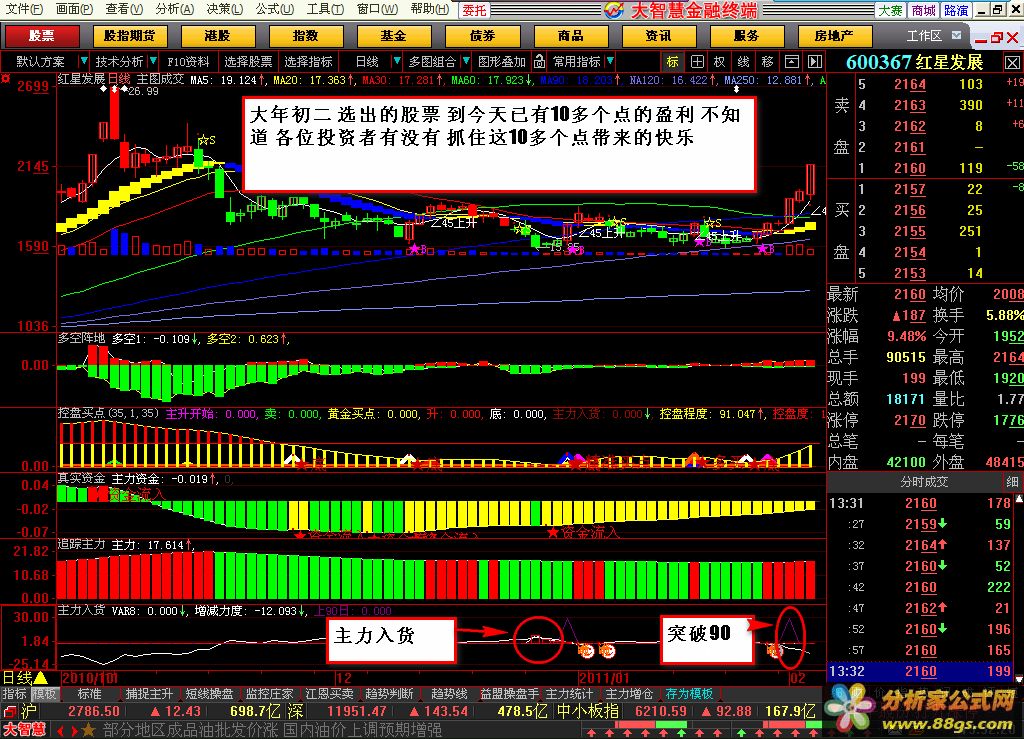The width and height of the screenshot is (1024, 739).
Task: Click the 细 detail button beside 分时成交
Action: pos(1012,482)
